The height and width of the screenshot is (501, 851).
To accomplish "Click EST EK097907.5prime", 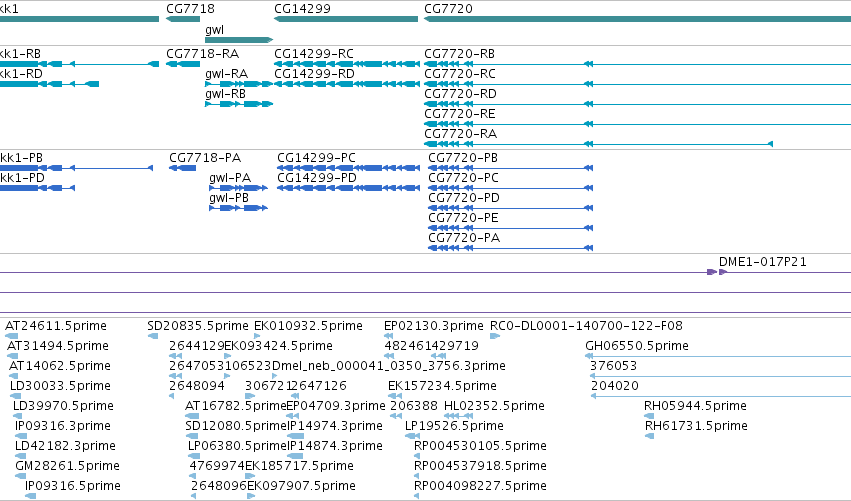I will coord(301,487).
